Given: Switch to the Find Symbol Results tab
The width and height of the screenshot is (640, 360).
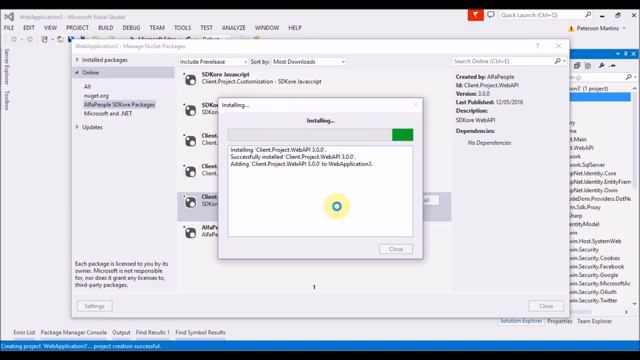Looking at the screenshot, I should click(200, 333).
